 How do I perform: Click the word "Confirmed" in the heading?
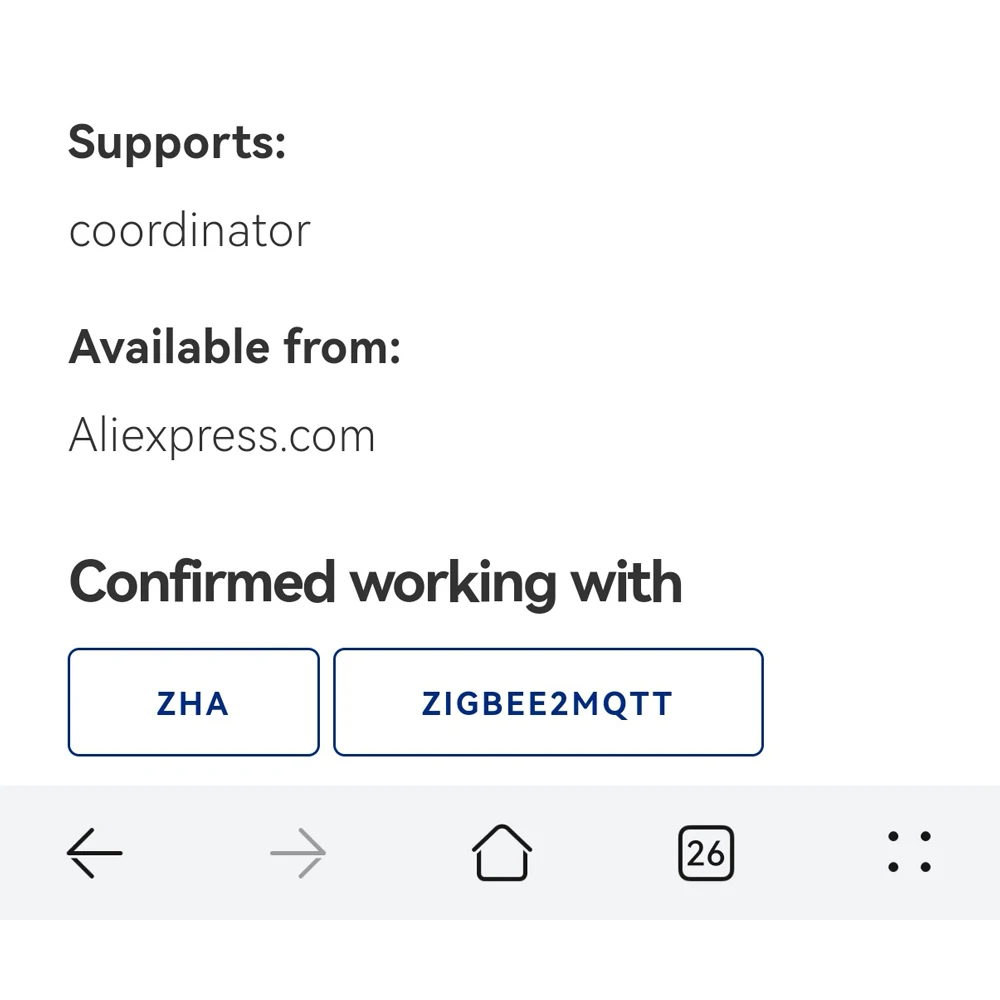click(202, 582)
